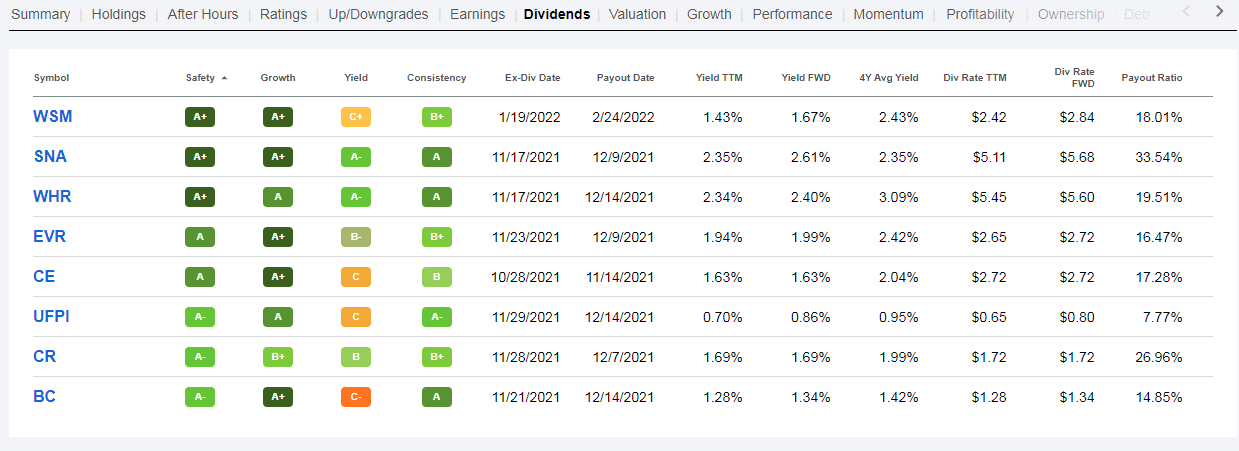Open the BC ticker link
This screenshot has width=1239, height=451.
44,397
